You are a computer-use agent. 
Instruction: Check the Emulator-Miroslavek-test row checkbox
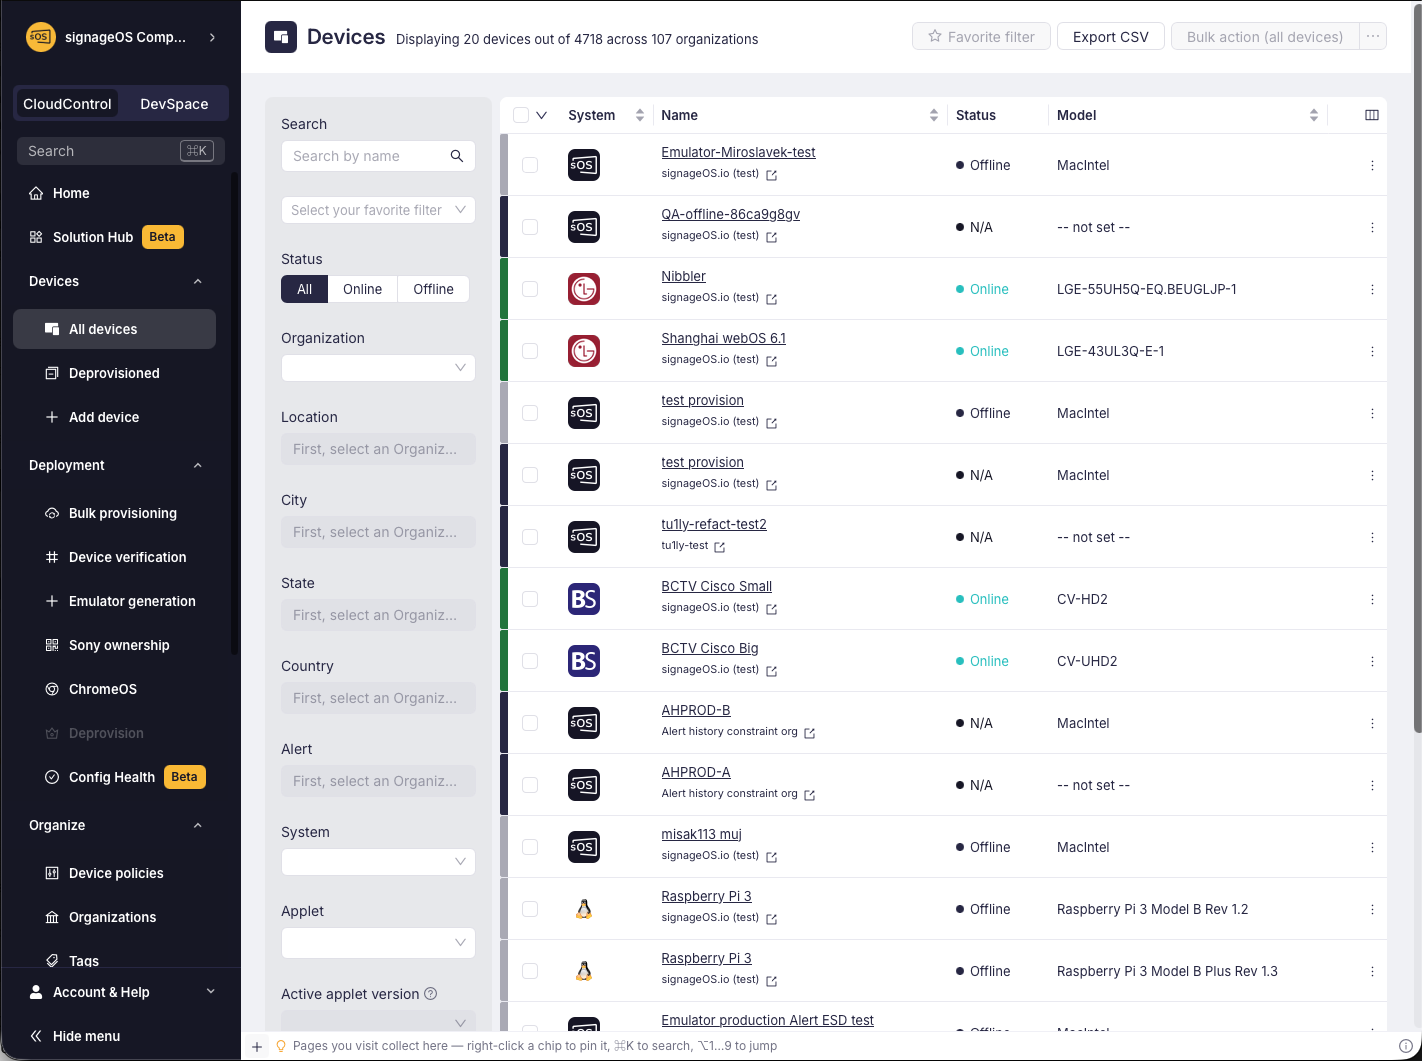click(530, 165)
